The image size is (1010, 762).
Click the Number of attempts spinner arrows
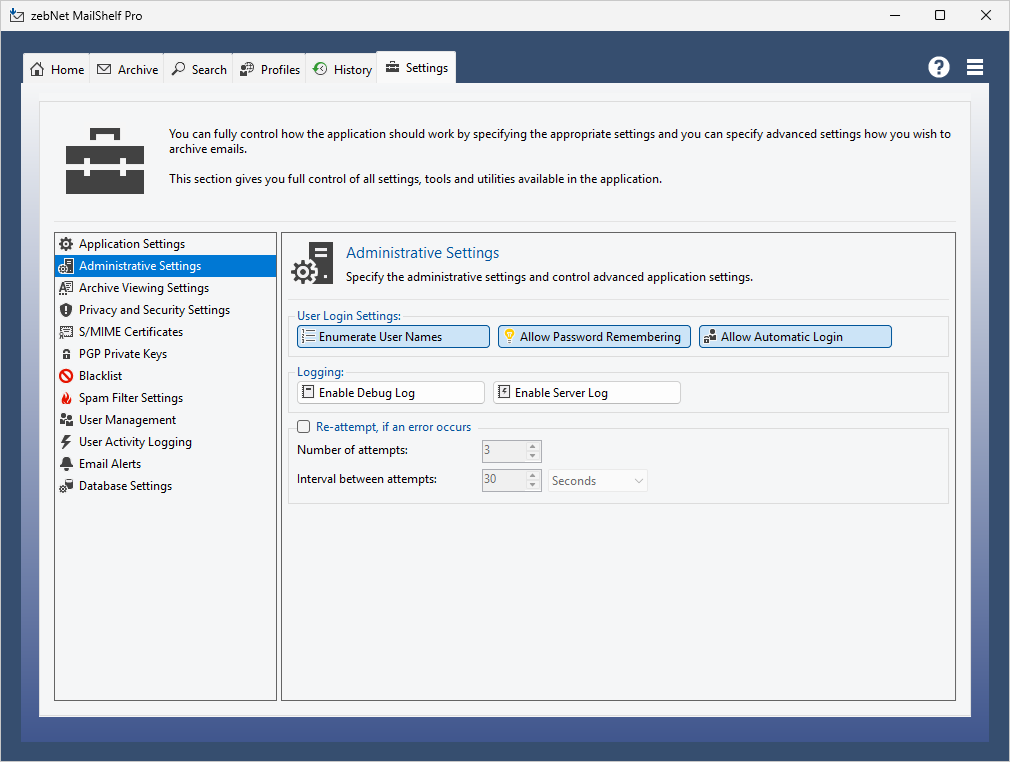[x=533, y=451]
